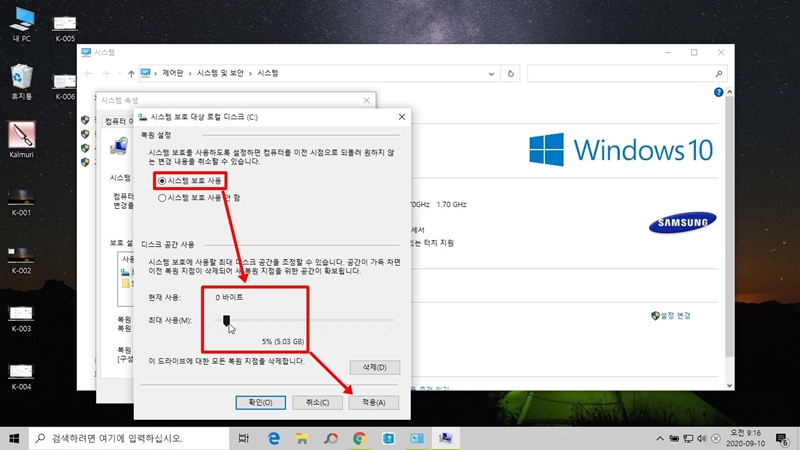Select the K-004 desktop file
Image resolution: width=800 pixels, height=450 pixels.
[21, 377]
